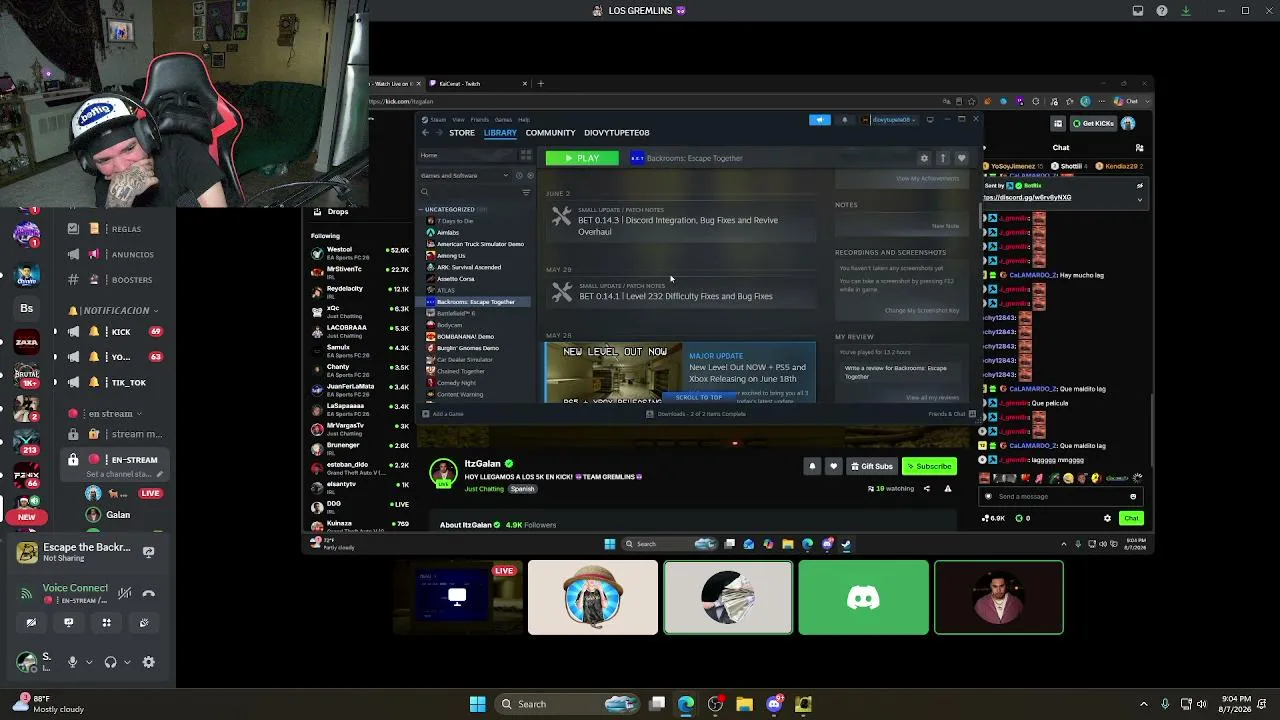Open Steam library grid view icon
Screen dimensions: 1280x720
(526, 155)
